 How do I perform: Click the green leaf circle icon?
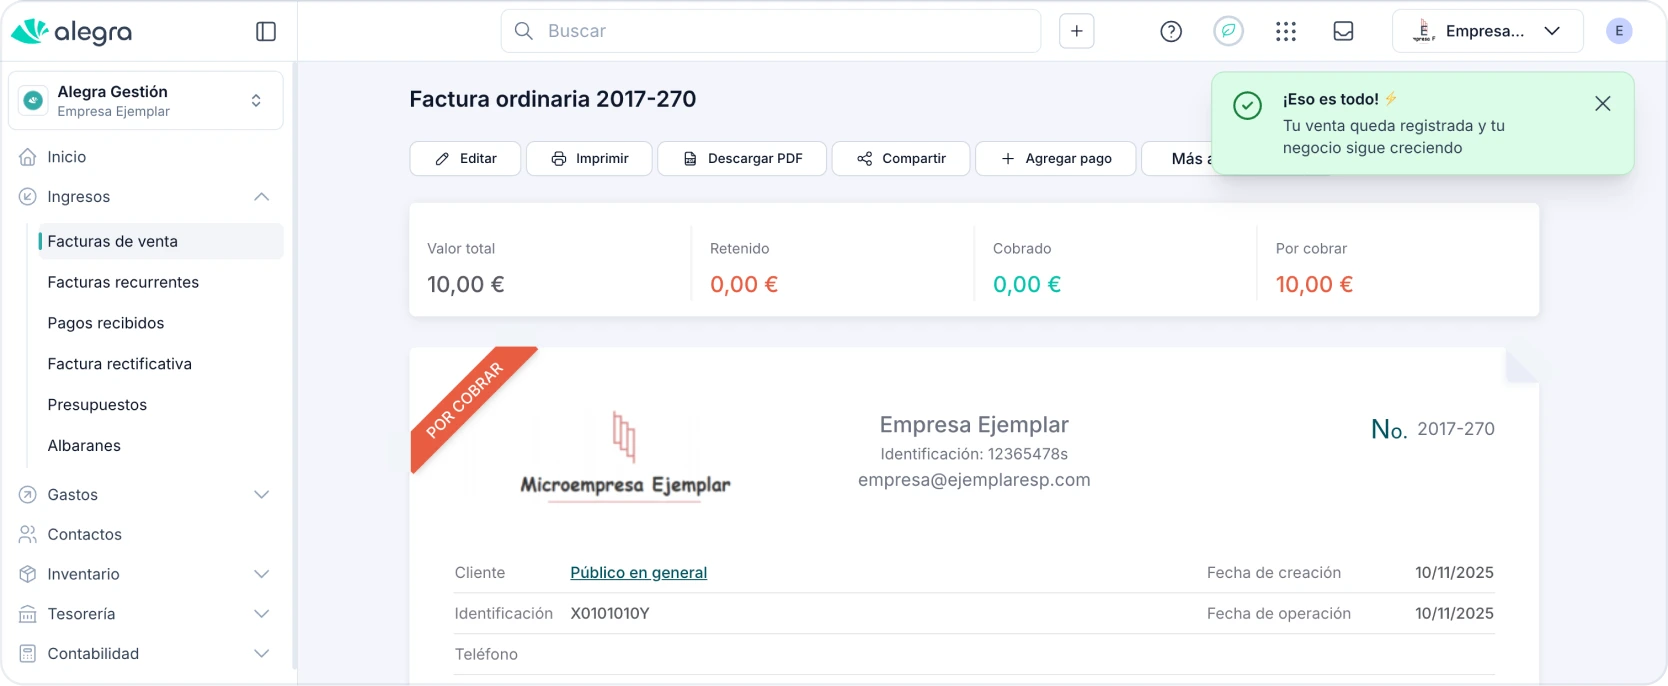coord(1229,31)
